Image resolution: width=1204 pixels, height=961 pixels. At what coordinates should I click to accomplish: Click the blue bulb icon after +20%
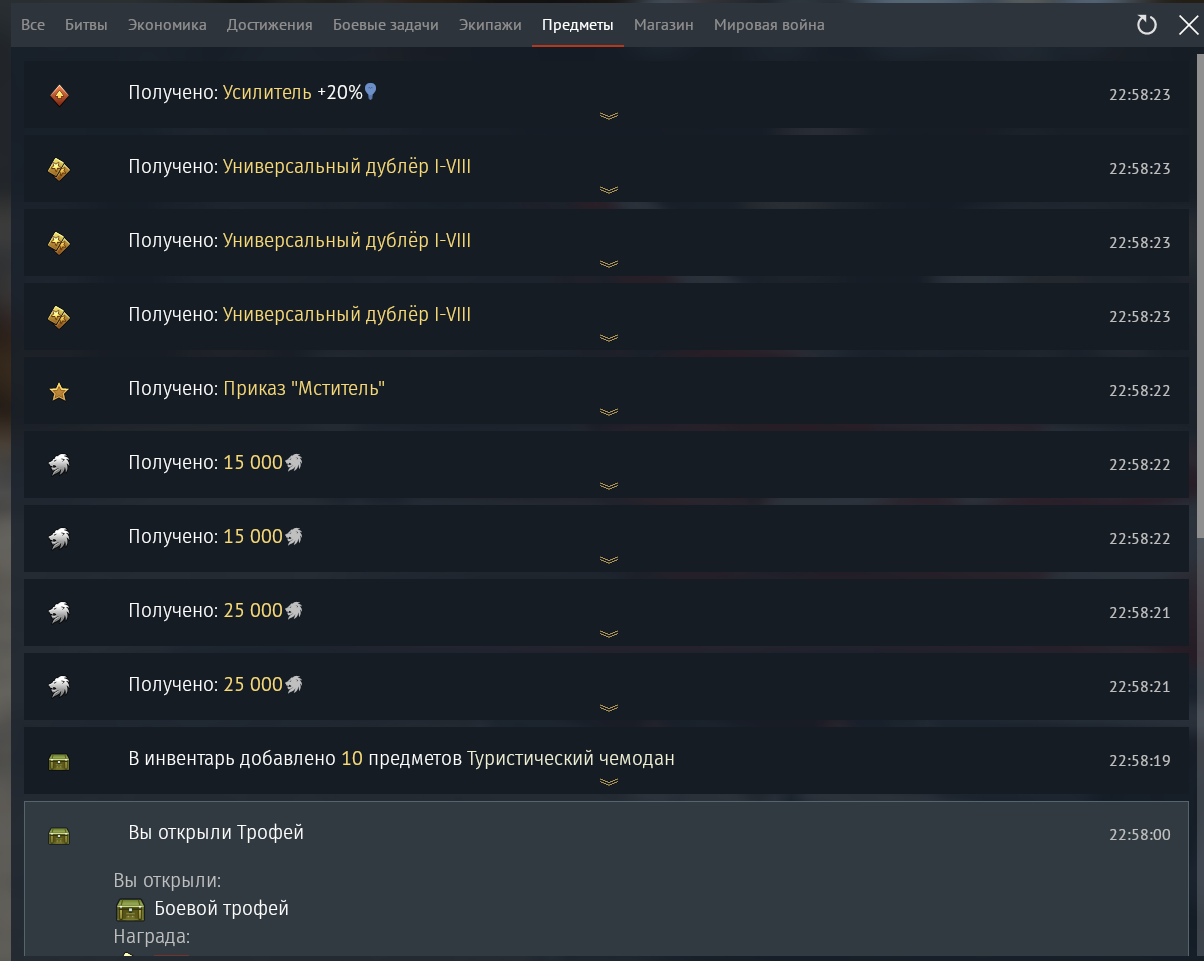click(371, 92)
